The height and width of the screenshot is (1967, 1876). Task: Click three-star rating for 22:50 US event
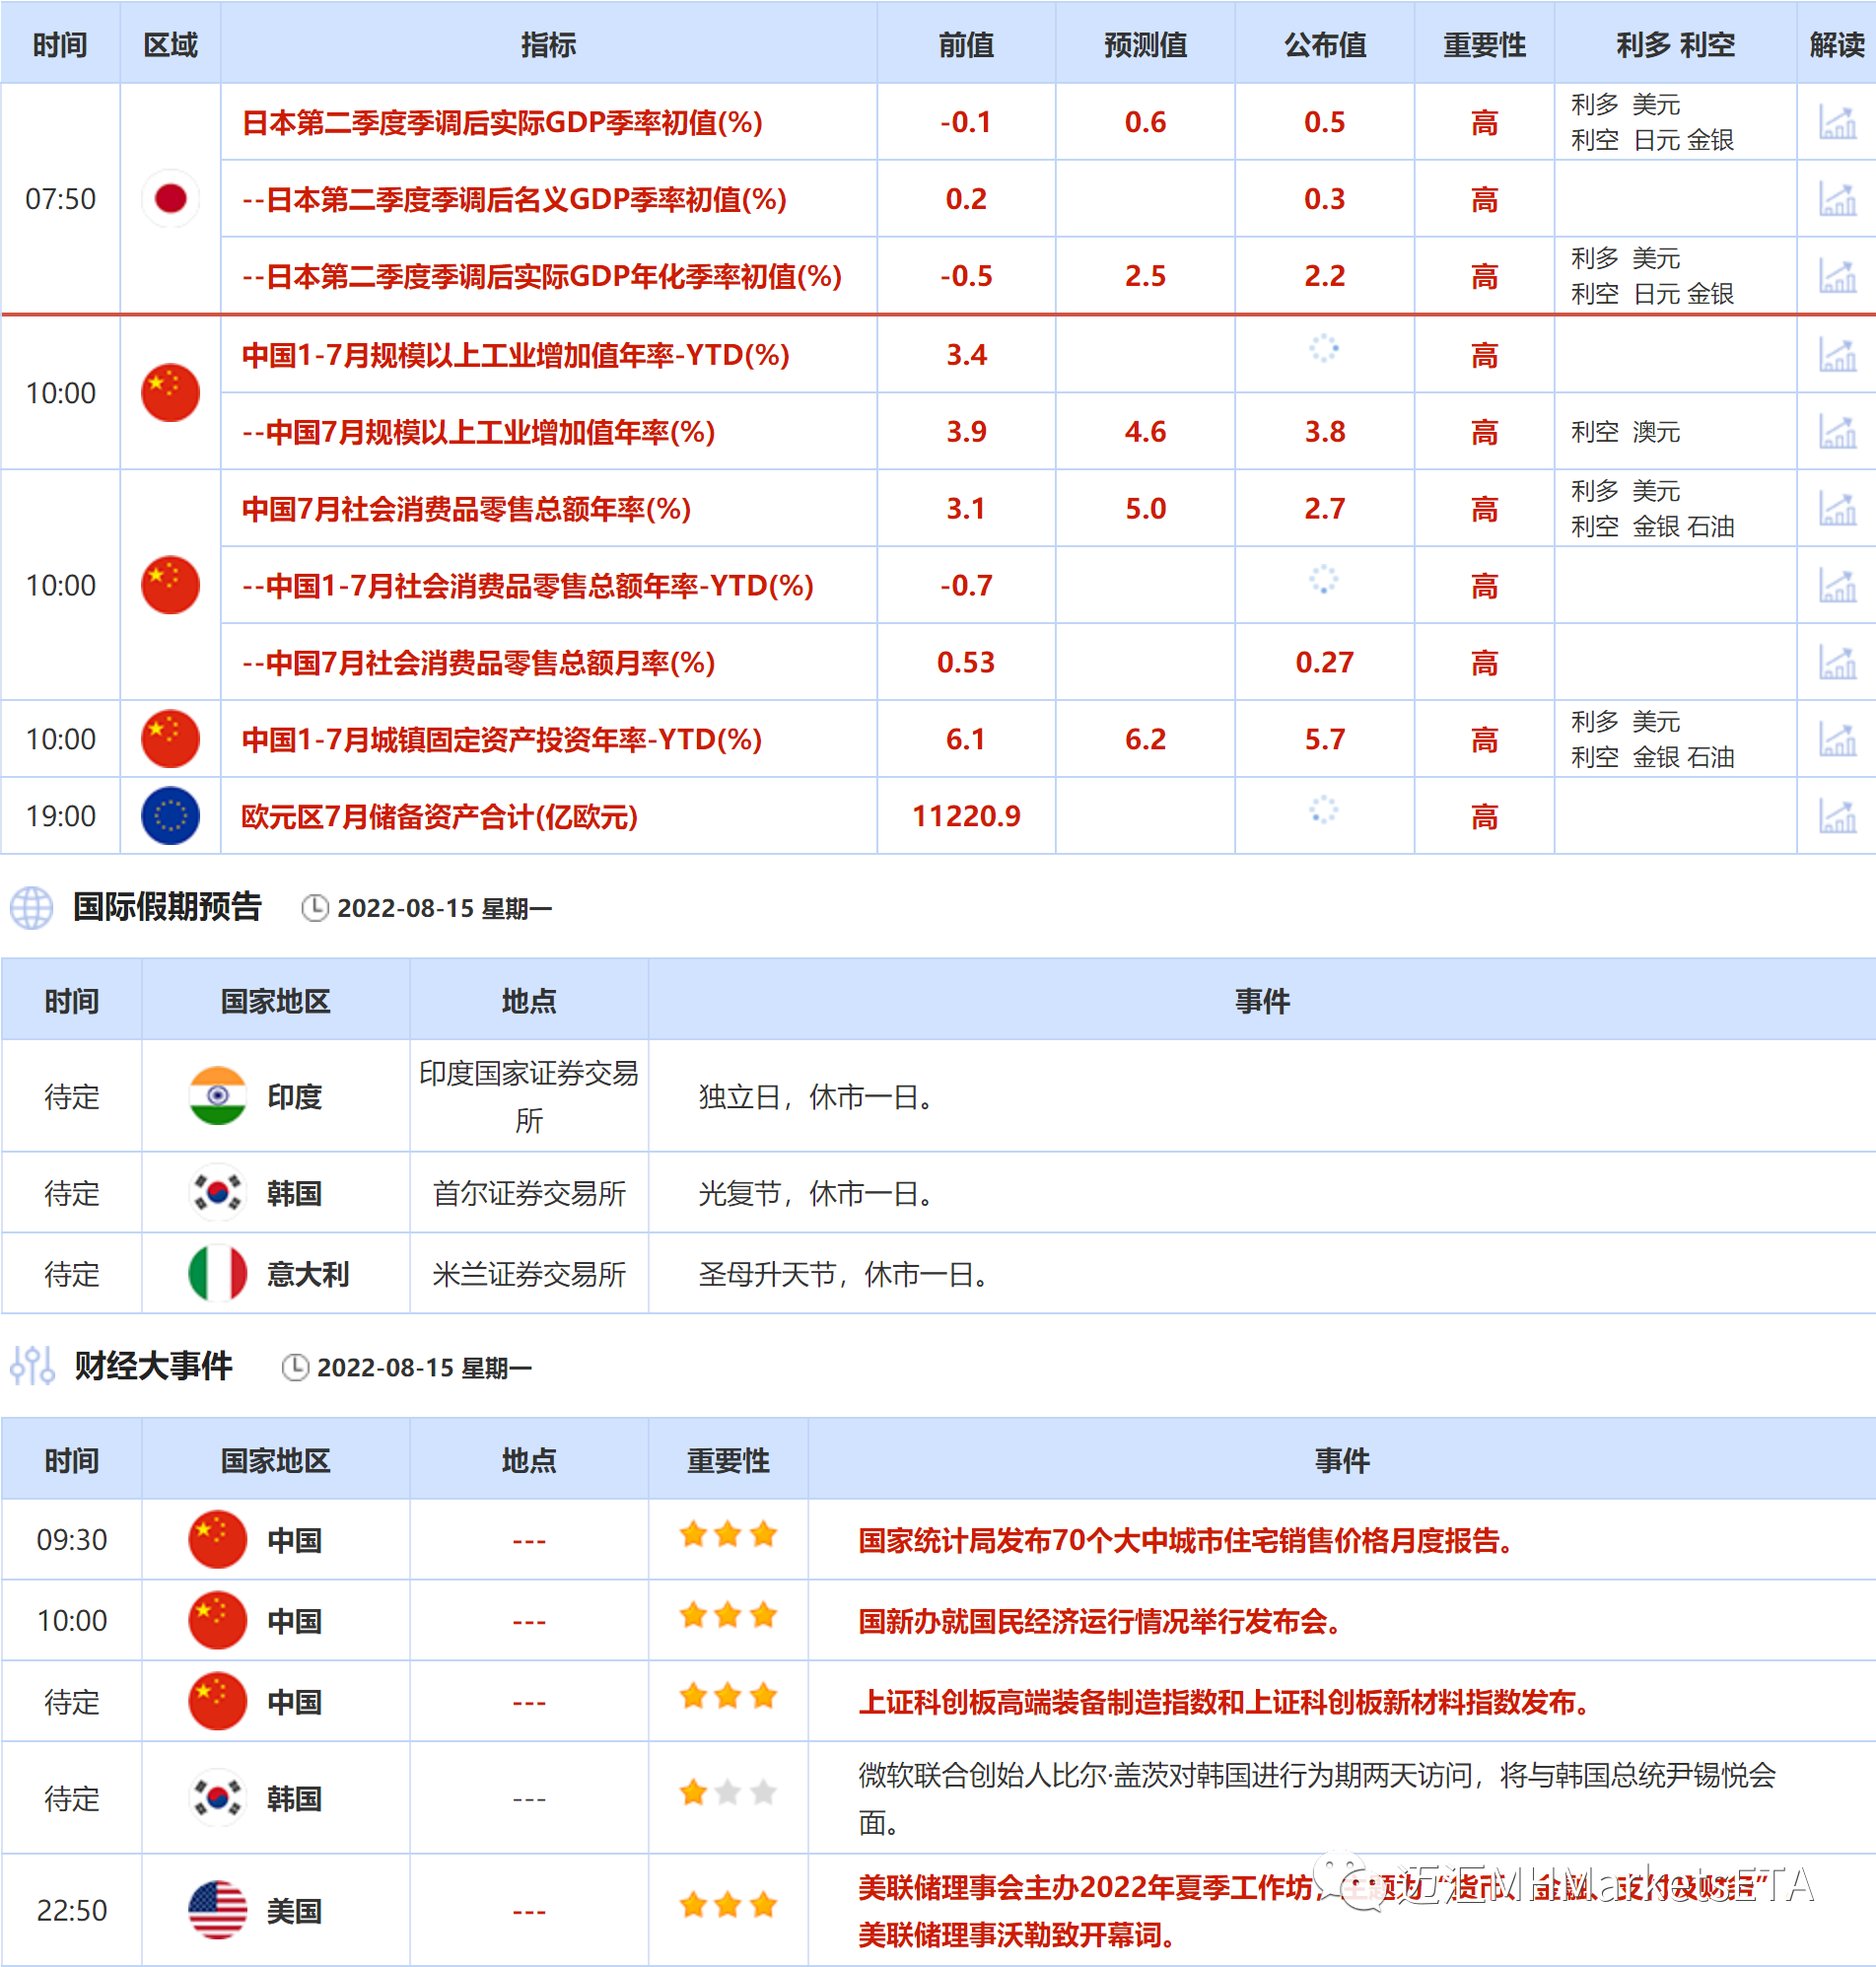coord(728,1904)
